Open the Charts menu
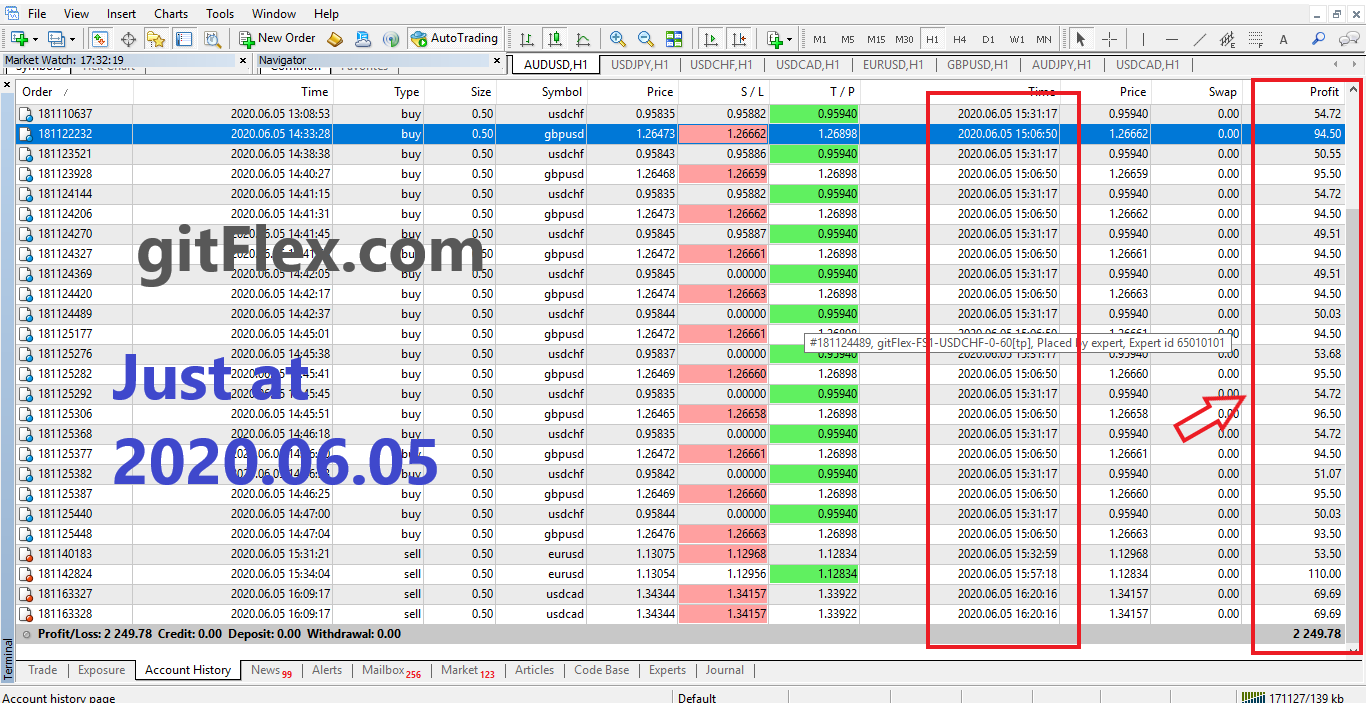1366x703 pixels. coord(171,14)
